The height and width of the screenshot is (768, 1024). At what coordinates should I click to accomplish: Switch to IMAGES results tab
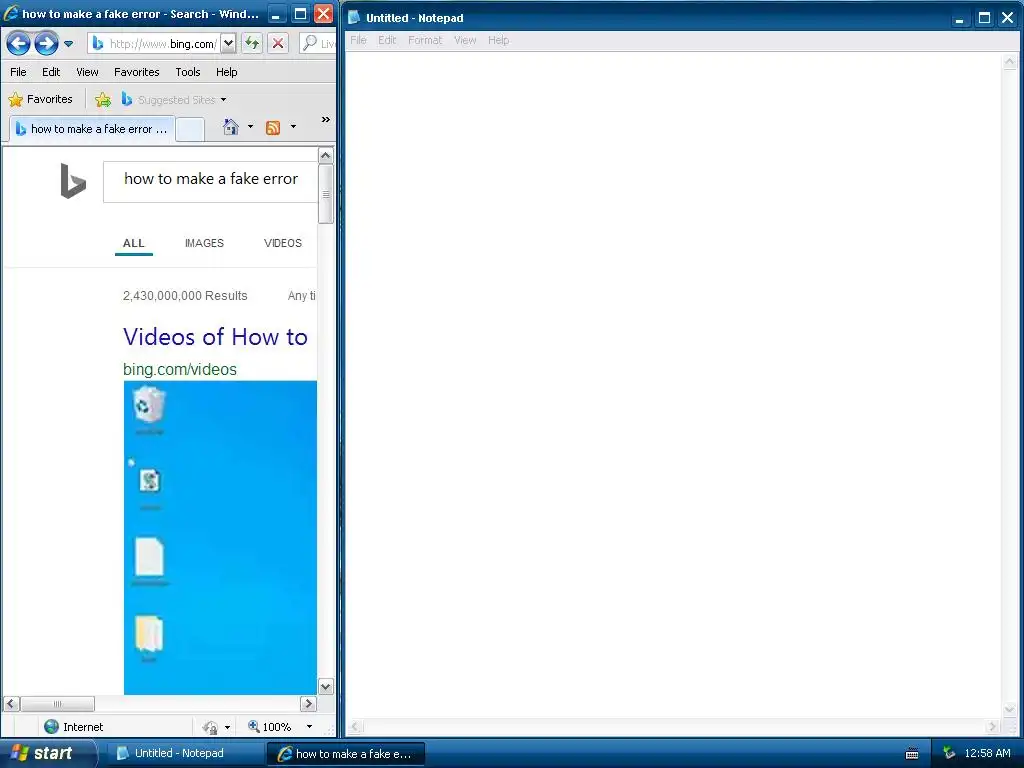coord(204,243)
